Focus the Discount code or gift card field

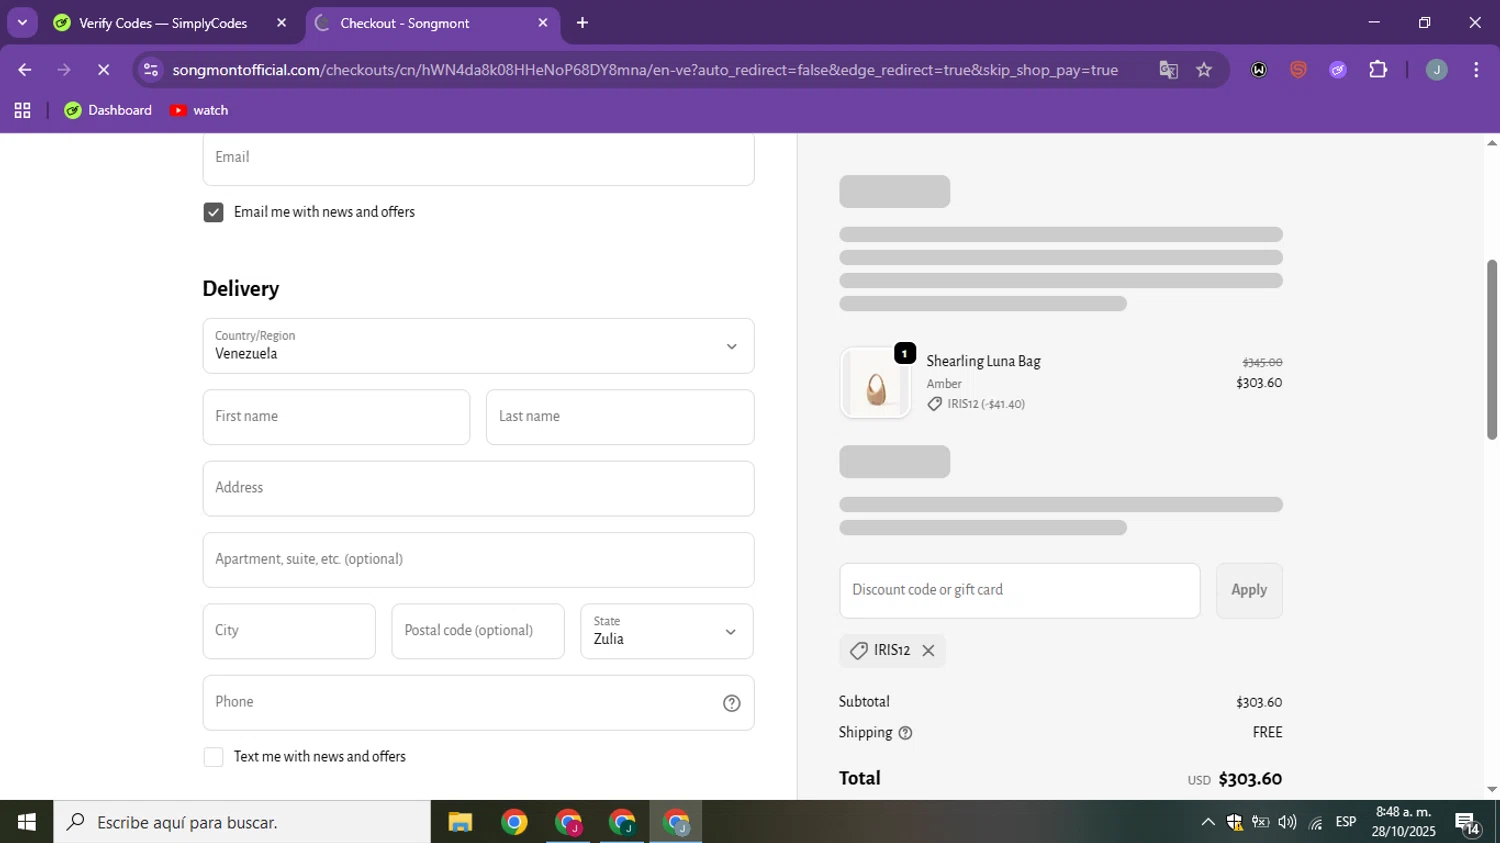coord(1020,590)
